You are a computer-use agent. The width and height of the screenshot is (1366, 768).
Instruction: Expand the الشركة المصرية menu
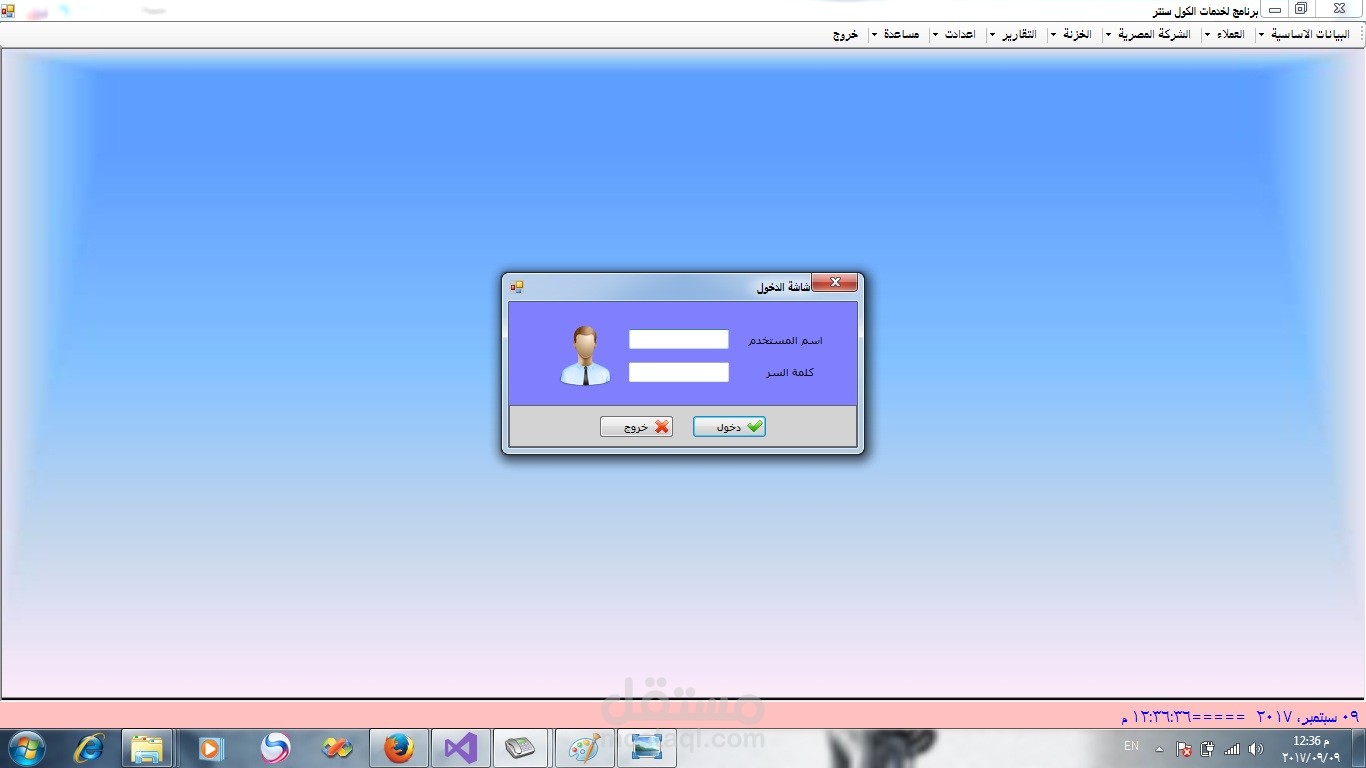(x=1149, y=34)
